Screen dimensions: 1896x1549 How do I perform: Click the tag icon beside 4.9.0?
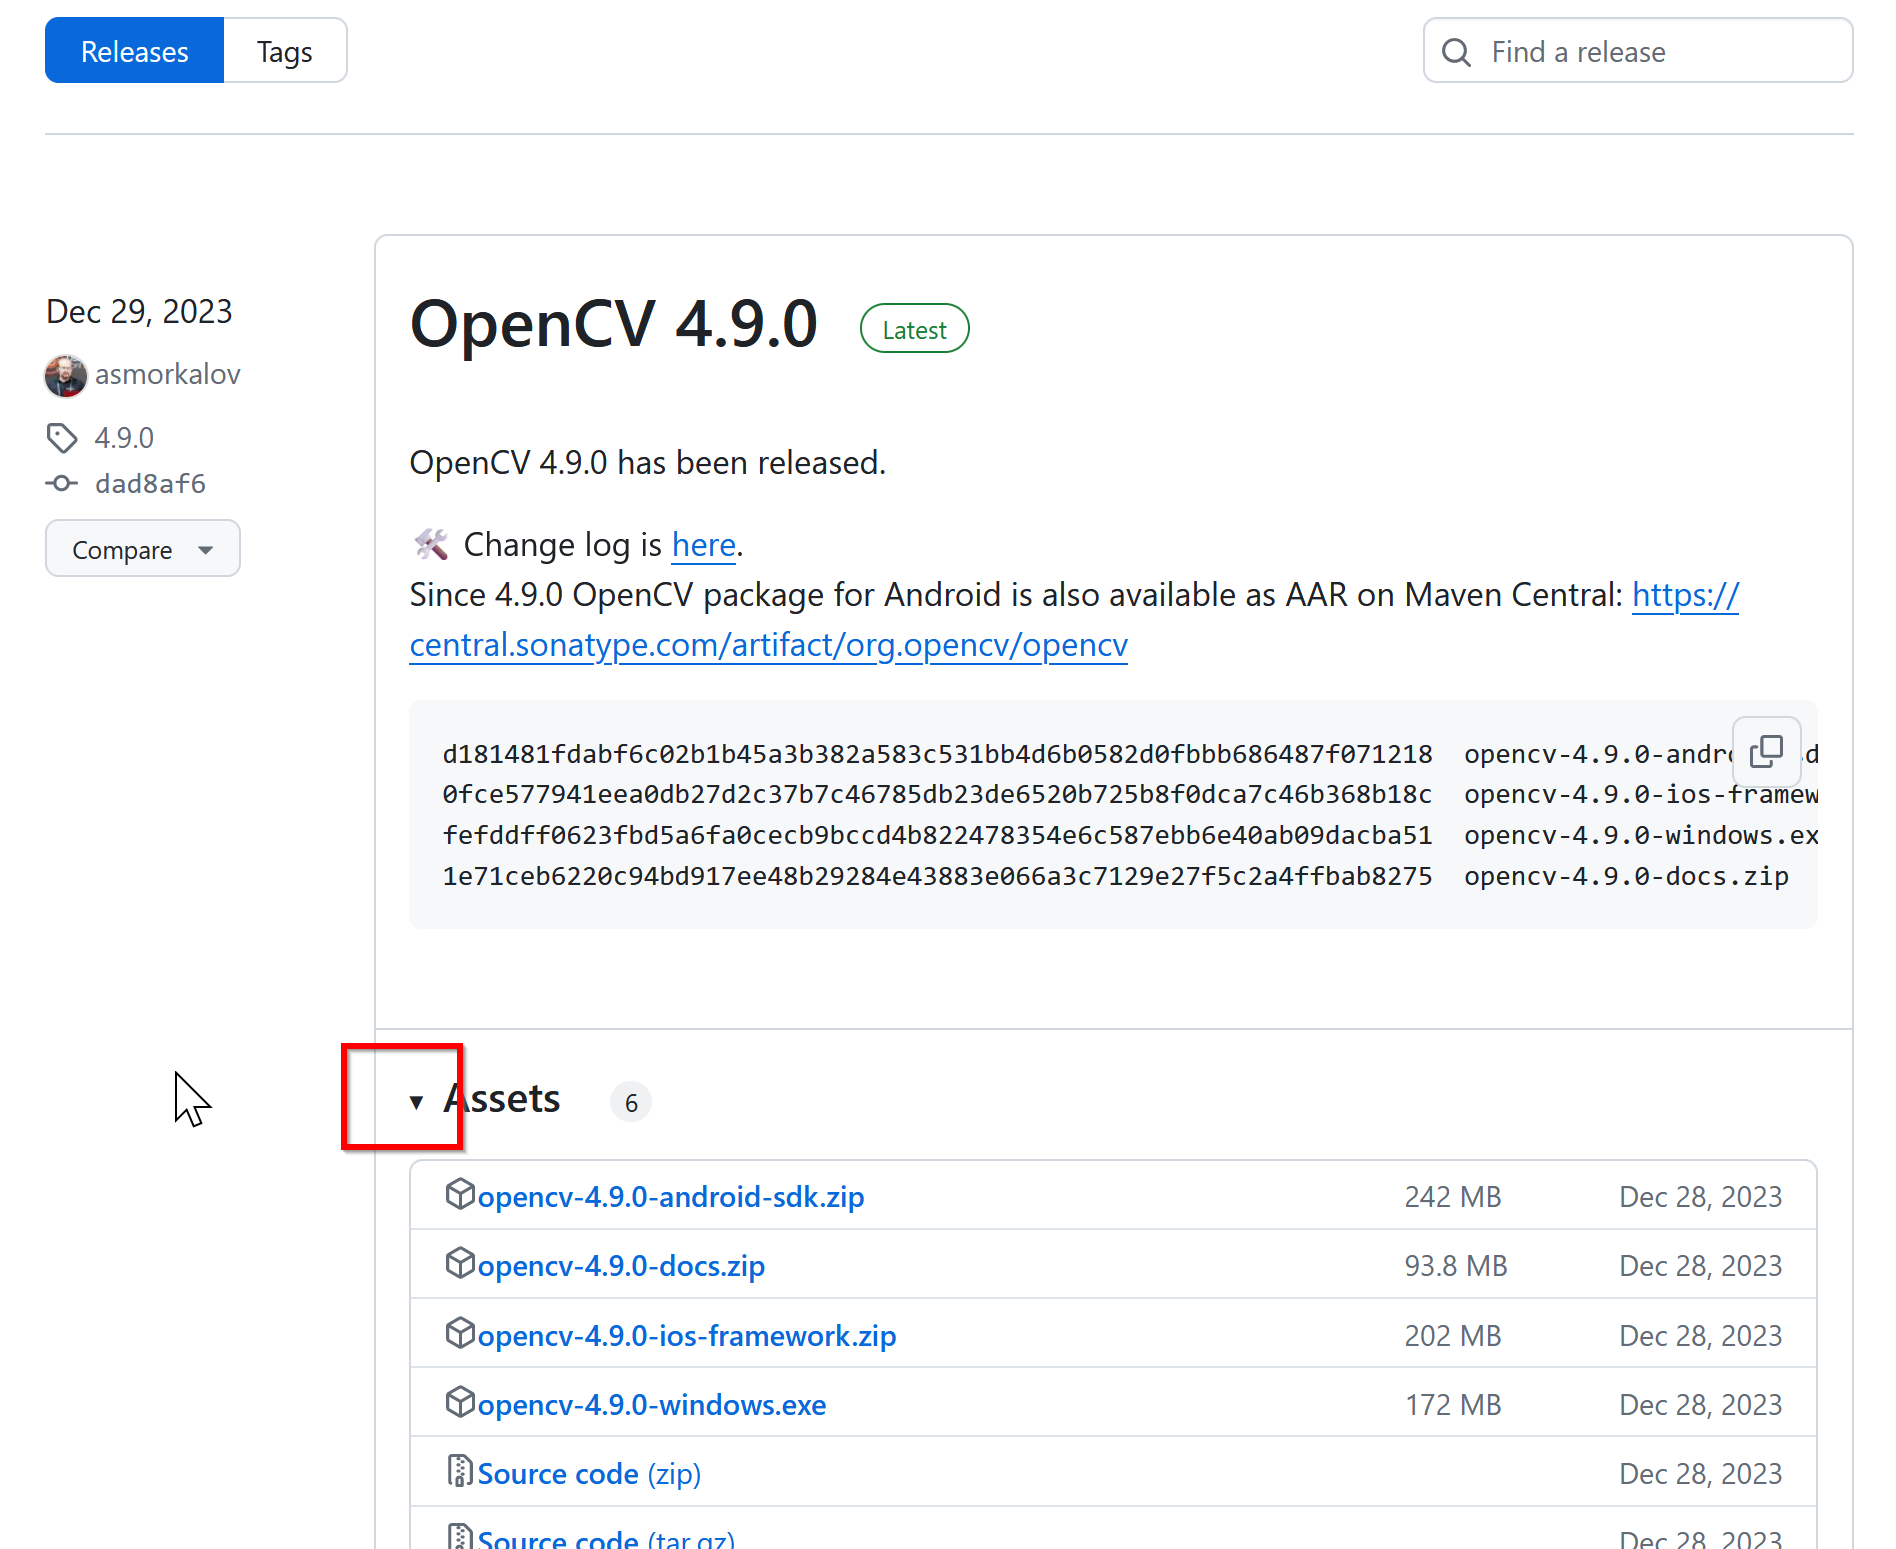tap(62, 438)
